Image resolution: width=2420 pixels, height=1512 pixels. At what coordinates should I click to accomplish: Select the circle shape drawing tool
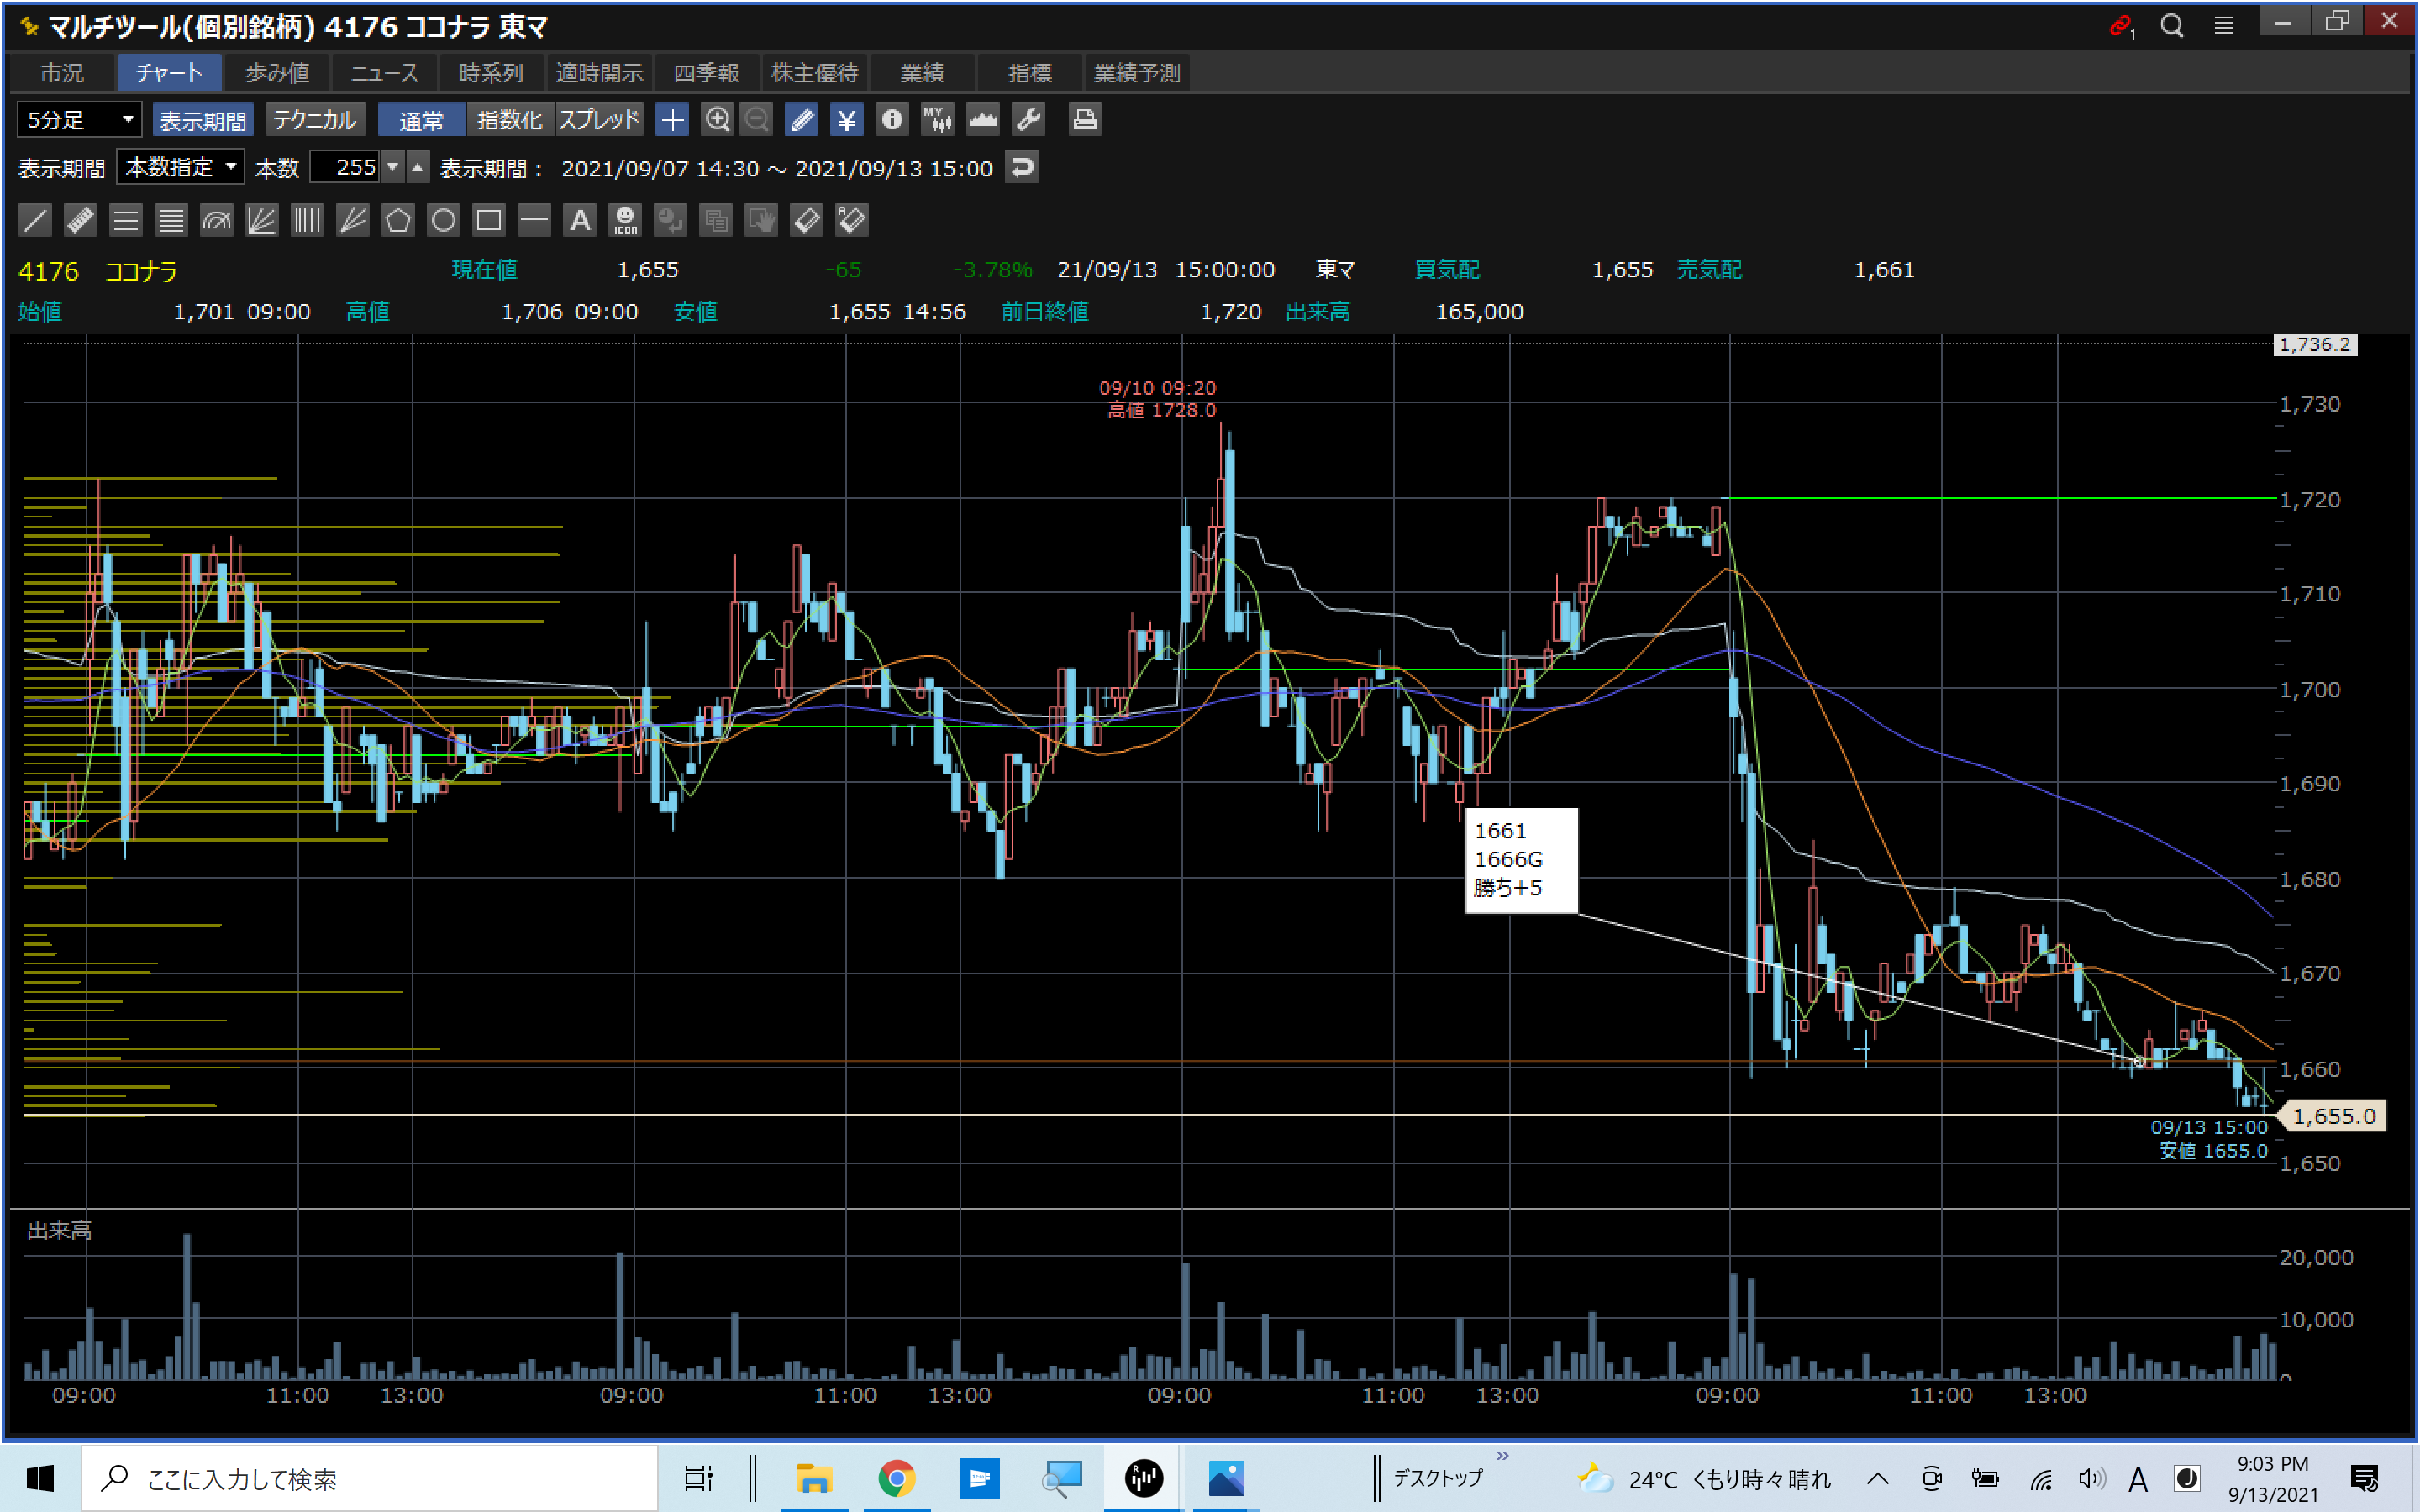point(443,220)
